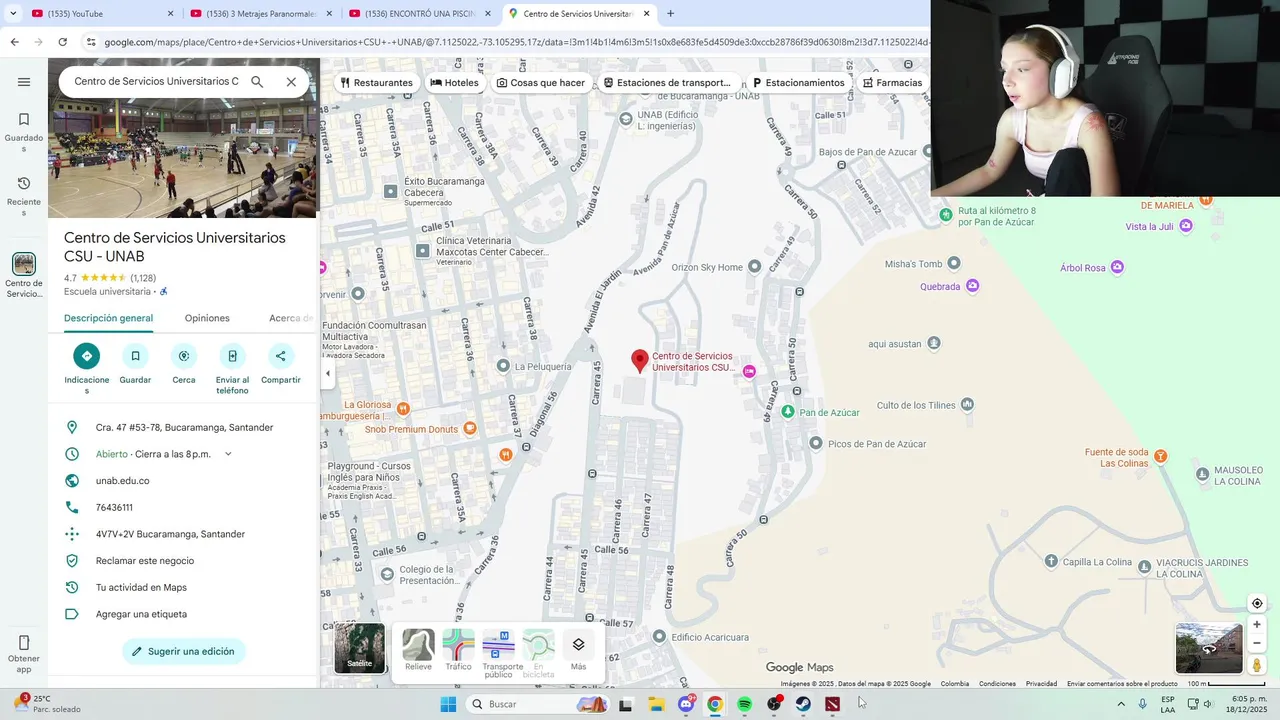Click the my location button on map
1280x720 pixels.
1257,603
